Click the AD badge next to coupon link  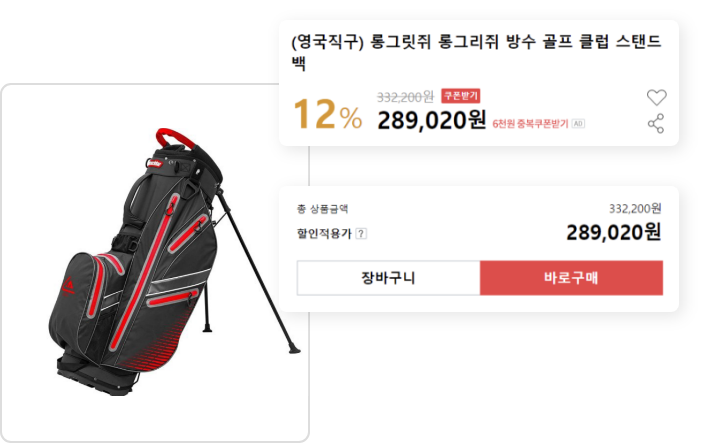coord(578,124)
